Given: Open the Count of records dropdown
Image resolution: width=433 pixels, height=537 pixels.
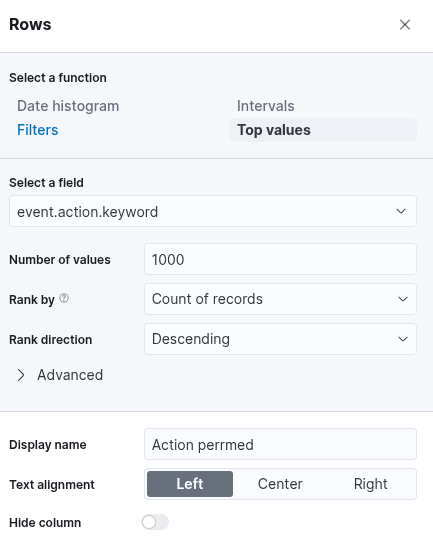Looking at the screenshot, I should point(280,299).
